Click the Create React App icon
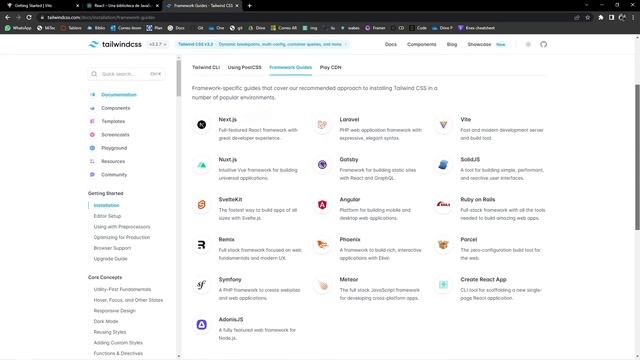 pos(443,285)
